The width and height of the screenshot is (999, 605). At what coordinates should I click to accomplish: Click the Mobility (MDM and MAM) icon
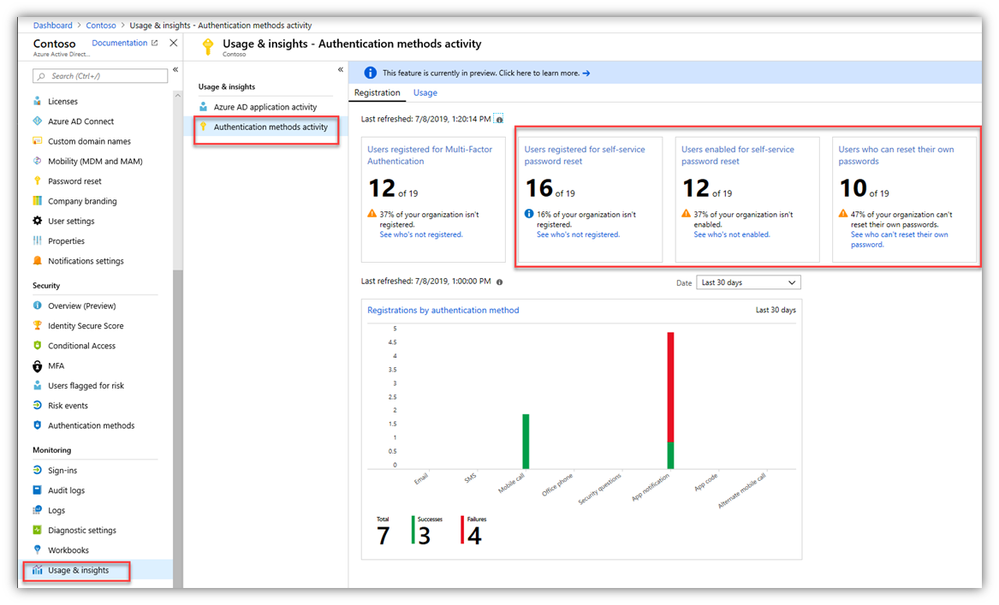pyautogui.click(x=37, y=160)
